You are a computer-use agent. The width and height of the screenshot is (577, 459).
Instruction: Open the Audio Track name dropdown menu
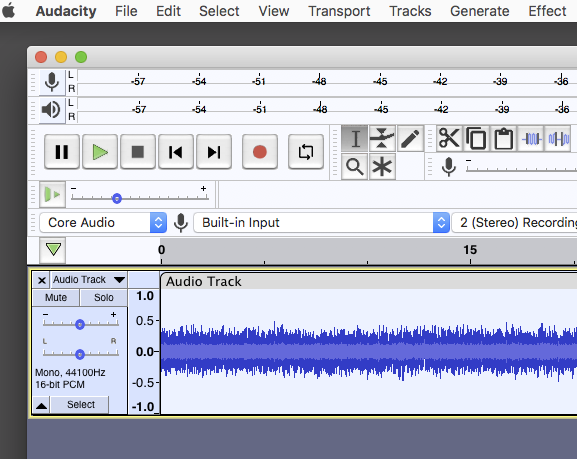coord(89,280)
